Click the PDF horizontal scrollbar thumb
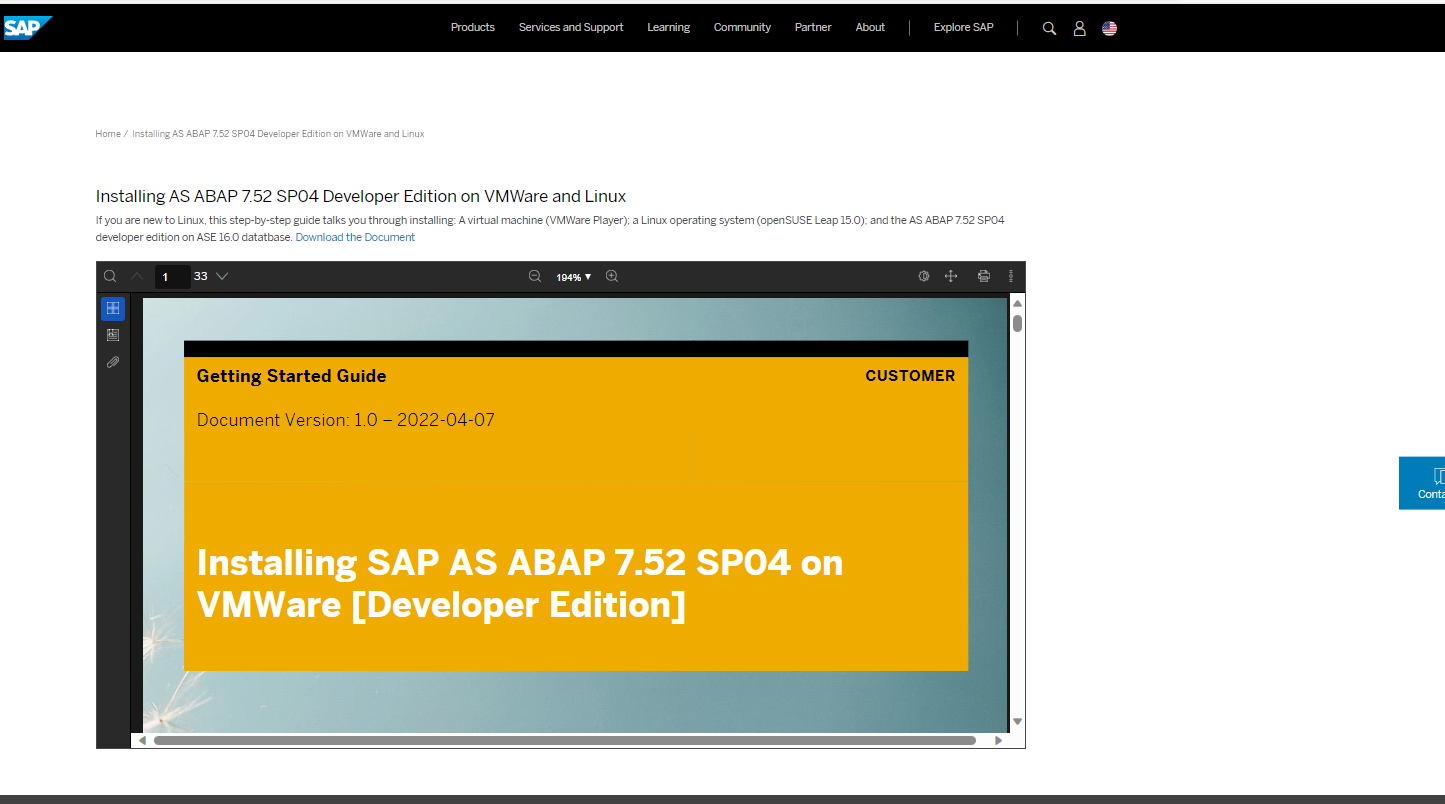Image resolution: width=1445 pixels, height=804 pixels. 564,741
